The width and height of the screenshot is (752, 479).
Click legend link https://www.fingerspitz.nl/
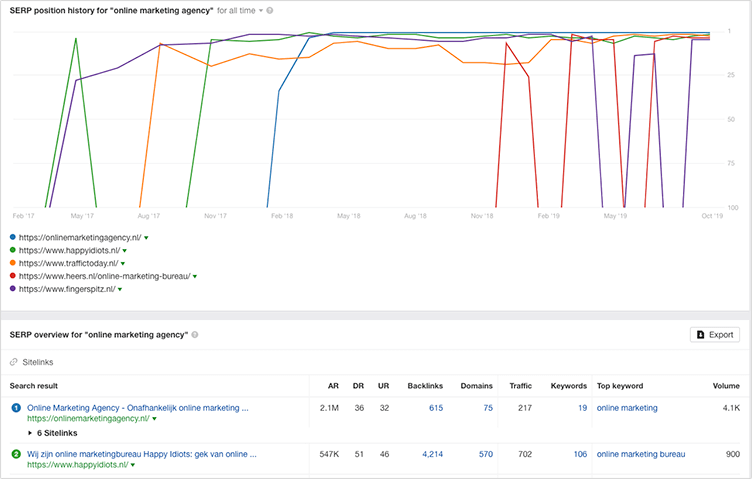pyautogui.click(x=67, y=289)
